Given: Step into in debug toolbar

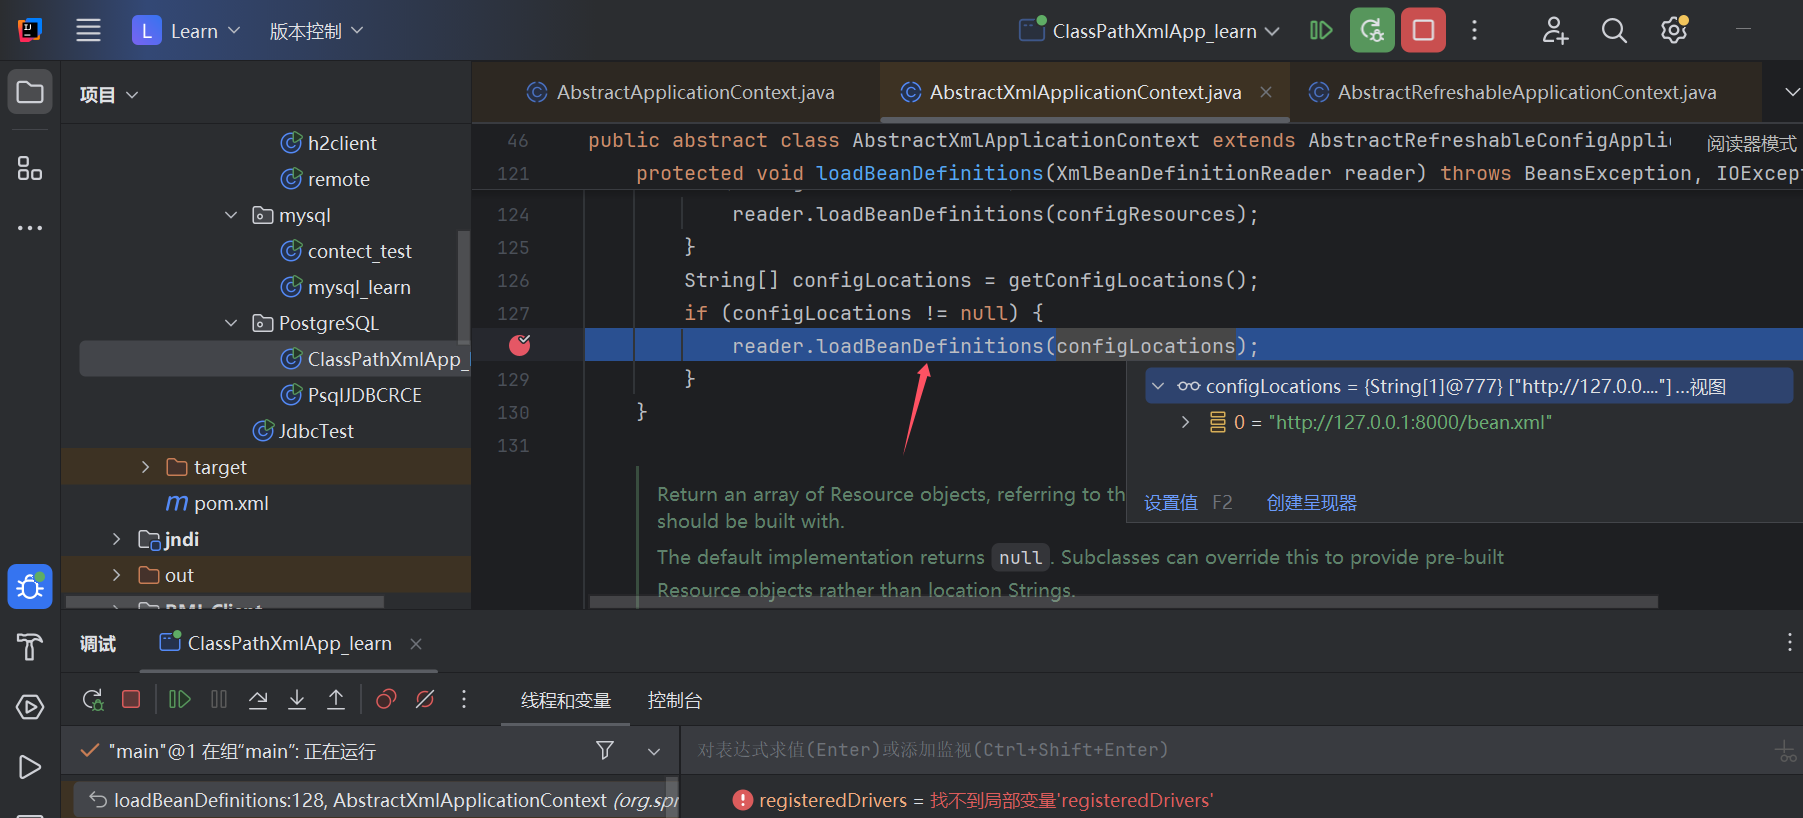Looking at the screenshot, I should coord(297,700).
